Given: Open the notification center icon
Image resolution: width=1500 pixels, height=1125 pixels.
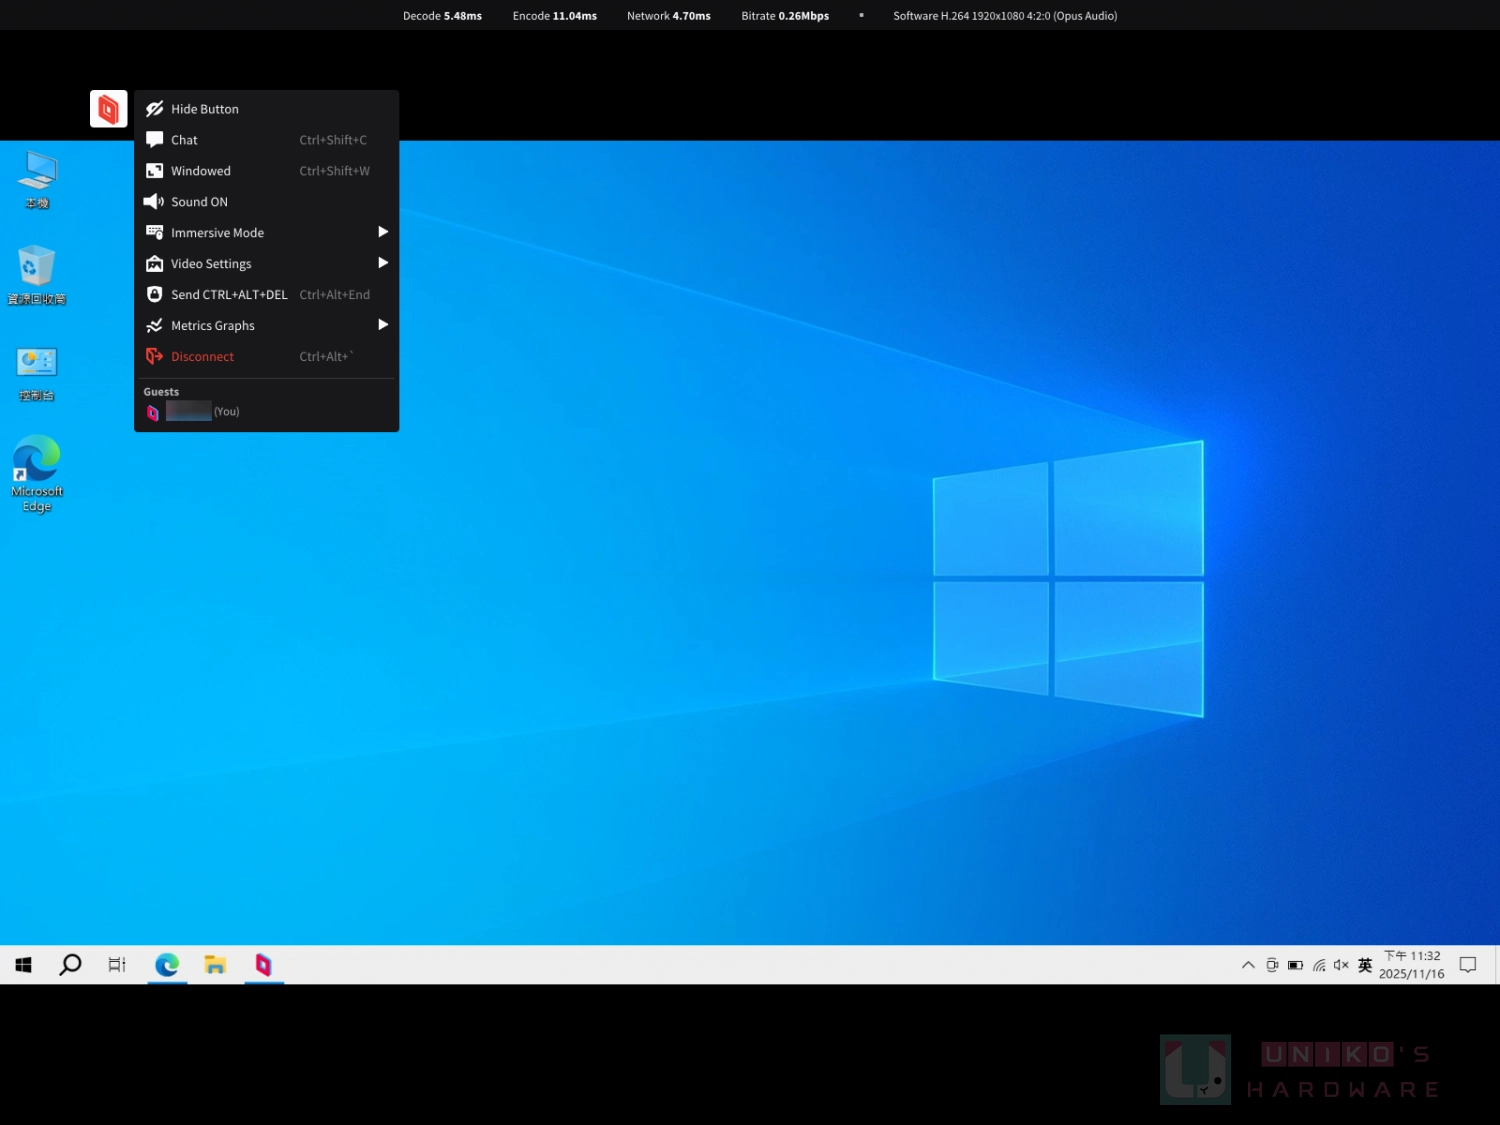Looking at the screenshot, I should point(1467,965).
